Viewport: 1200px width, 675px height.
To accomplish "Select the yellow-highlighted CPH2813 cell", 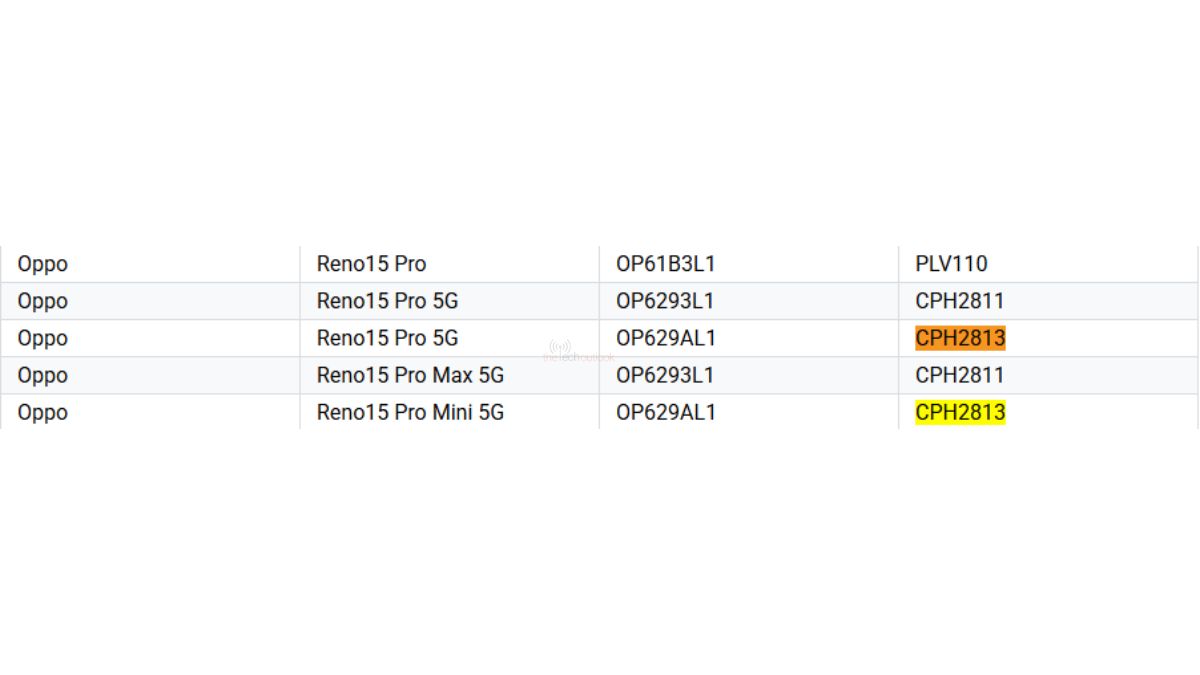I will tap(960, 412).
